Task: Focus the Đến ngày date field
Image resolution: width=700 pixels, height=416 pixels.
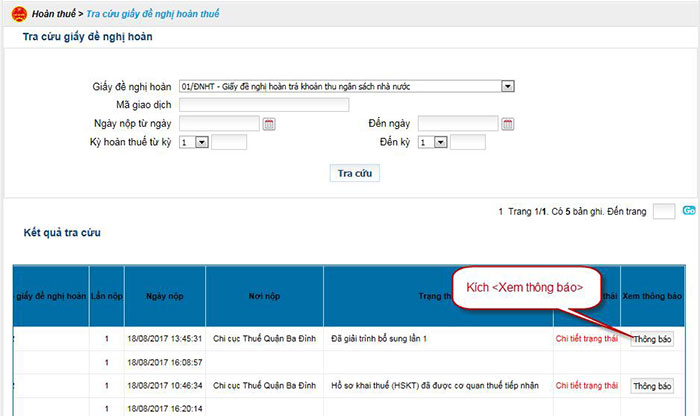Action: (x=458, y=124)
